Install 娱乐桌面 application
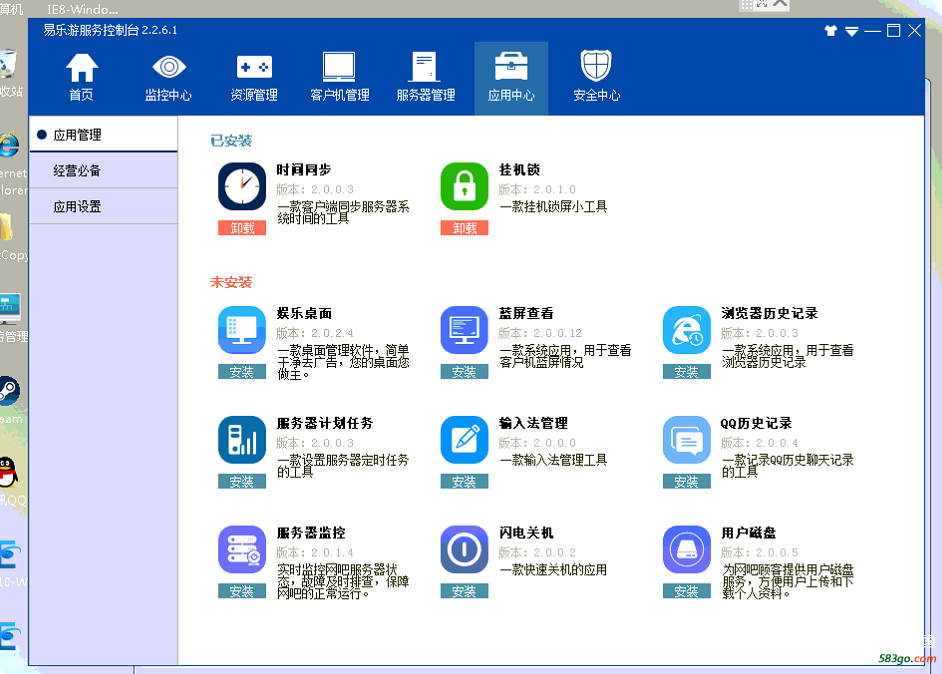 [242, 372]
